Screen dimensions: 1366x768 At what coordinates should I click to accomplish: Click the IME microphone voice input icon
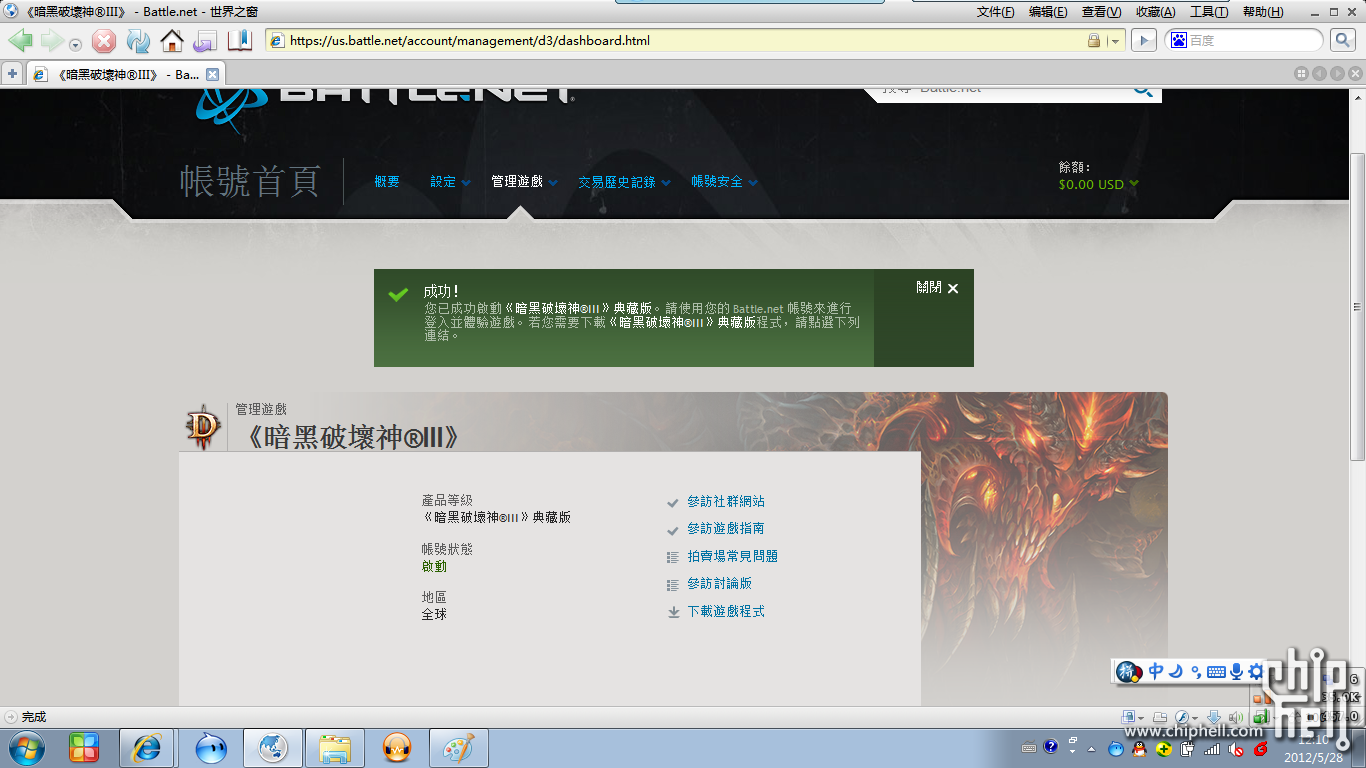[1237, 671]
